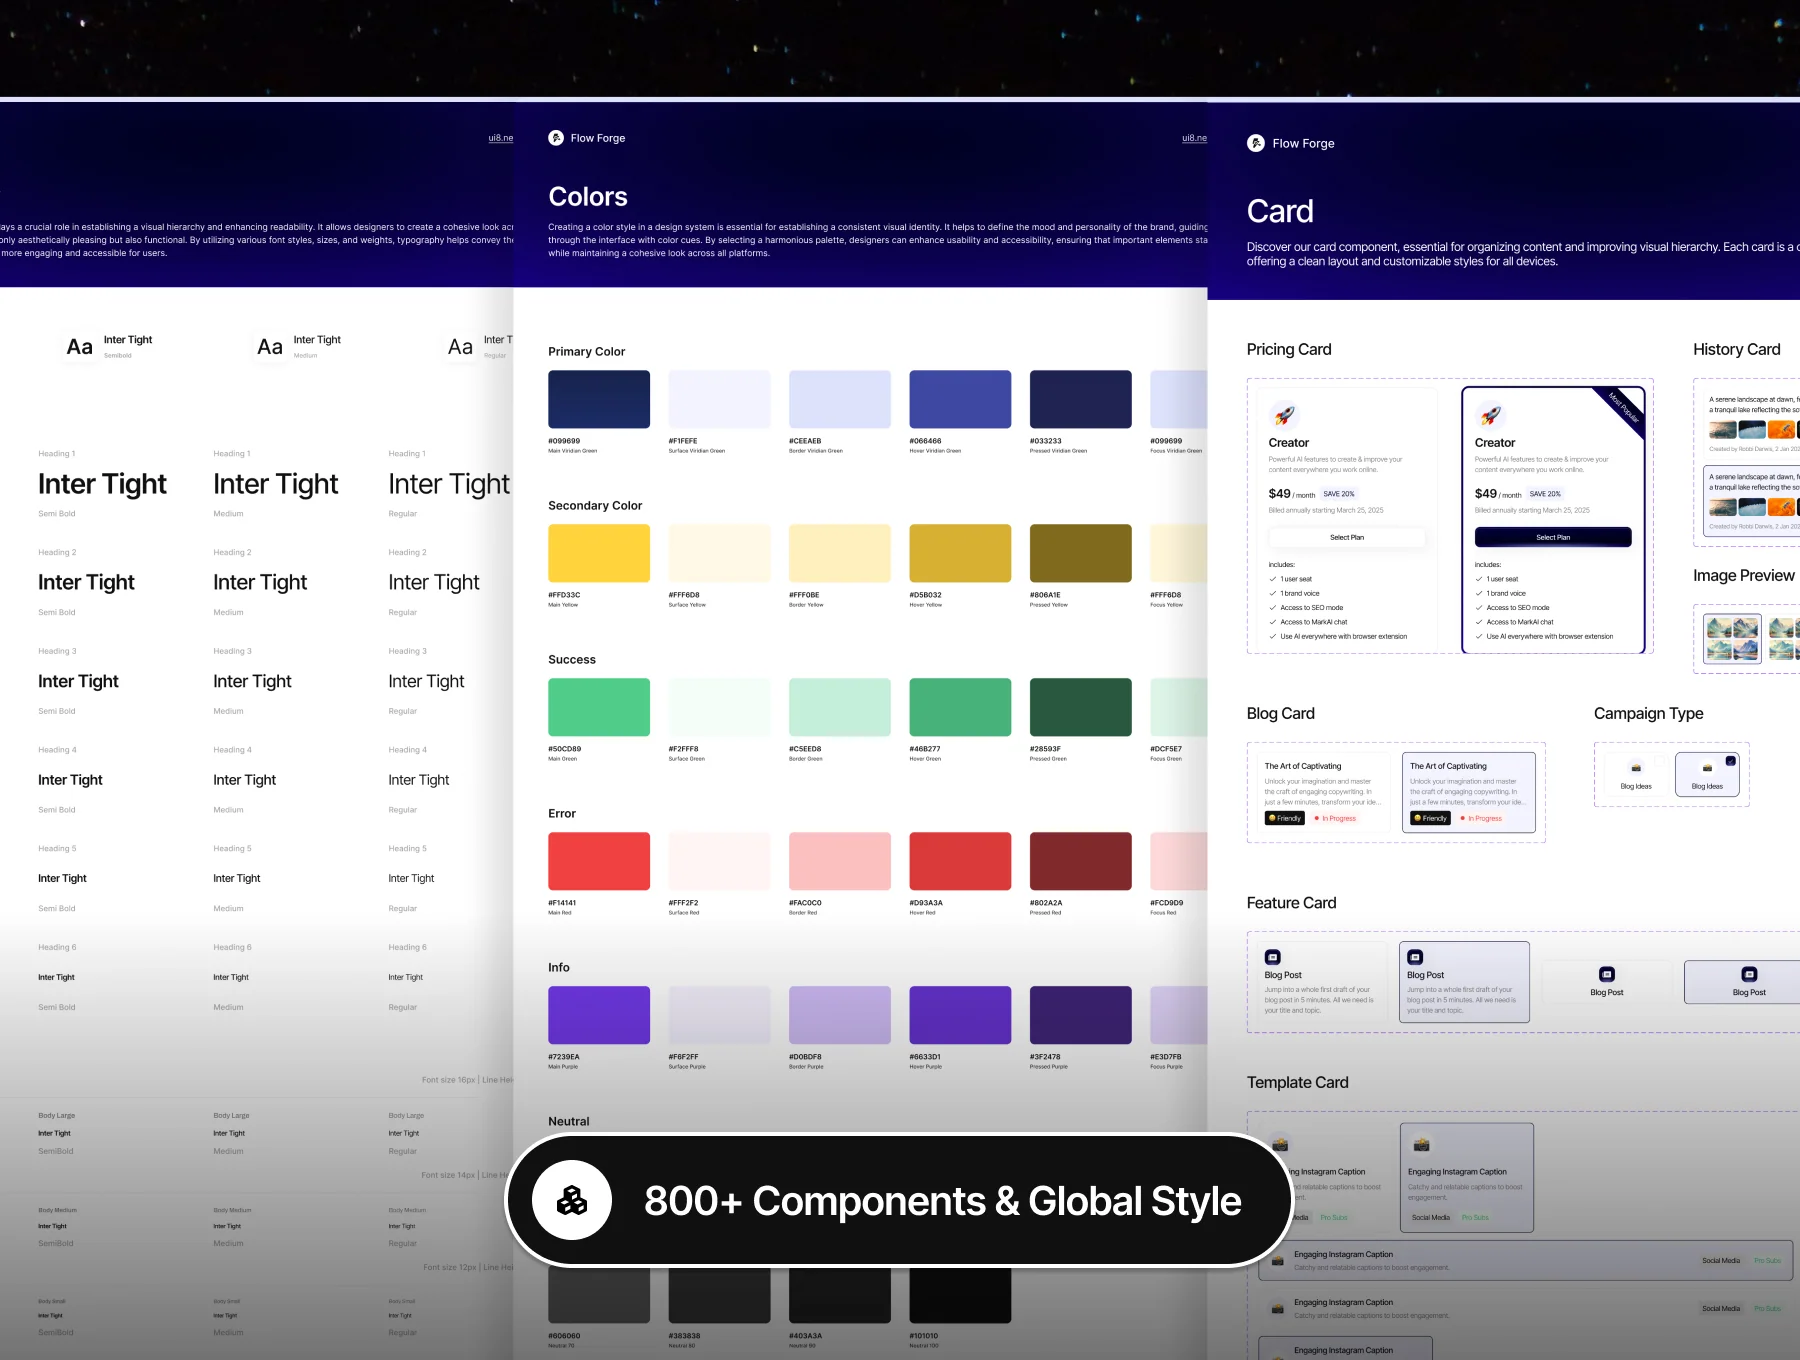
Task: Click Friendly tag in the unselected blog card
Action: (x=1285, y=818)
